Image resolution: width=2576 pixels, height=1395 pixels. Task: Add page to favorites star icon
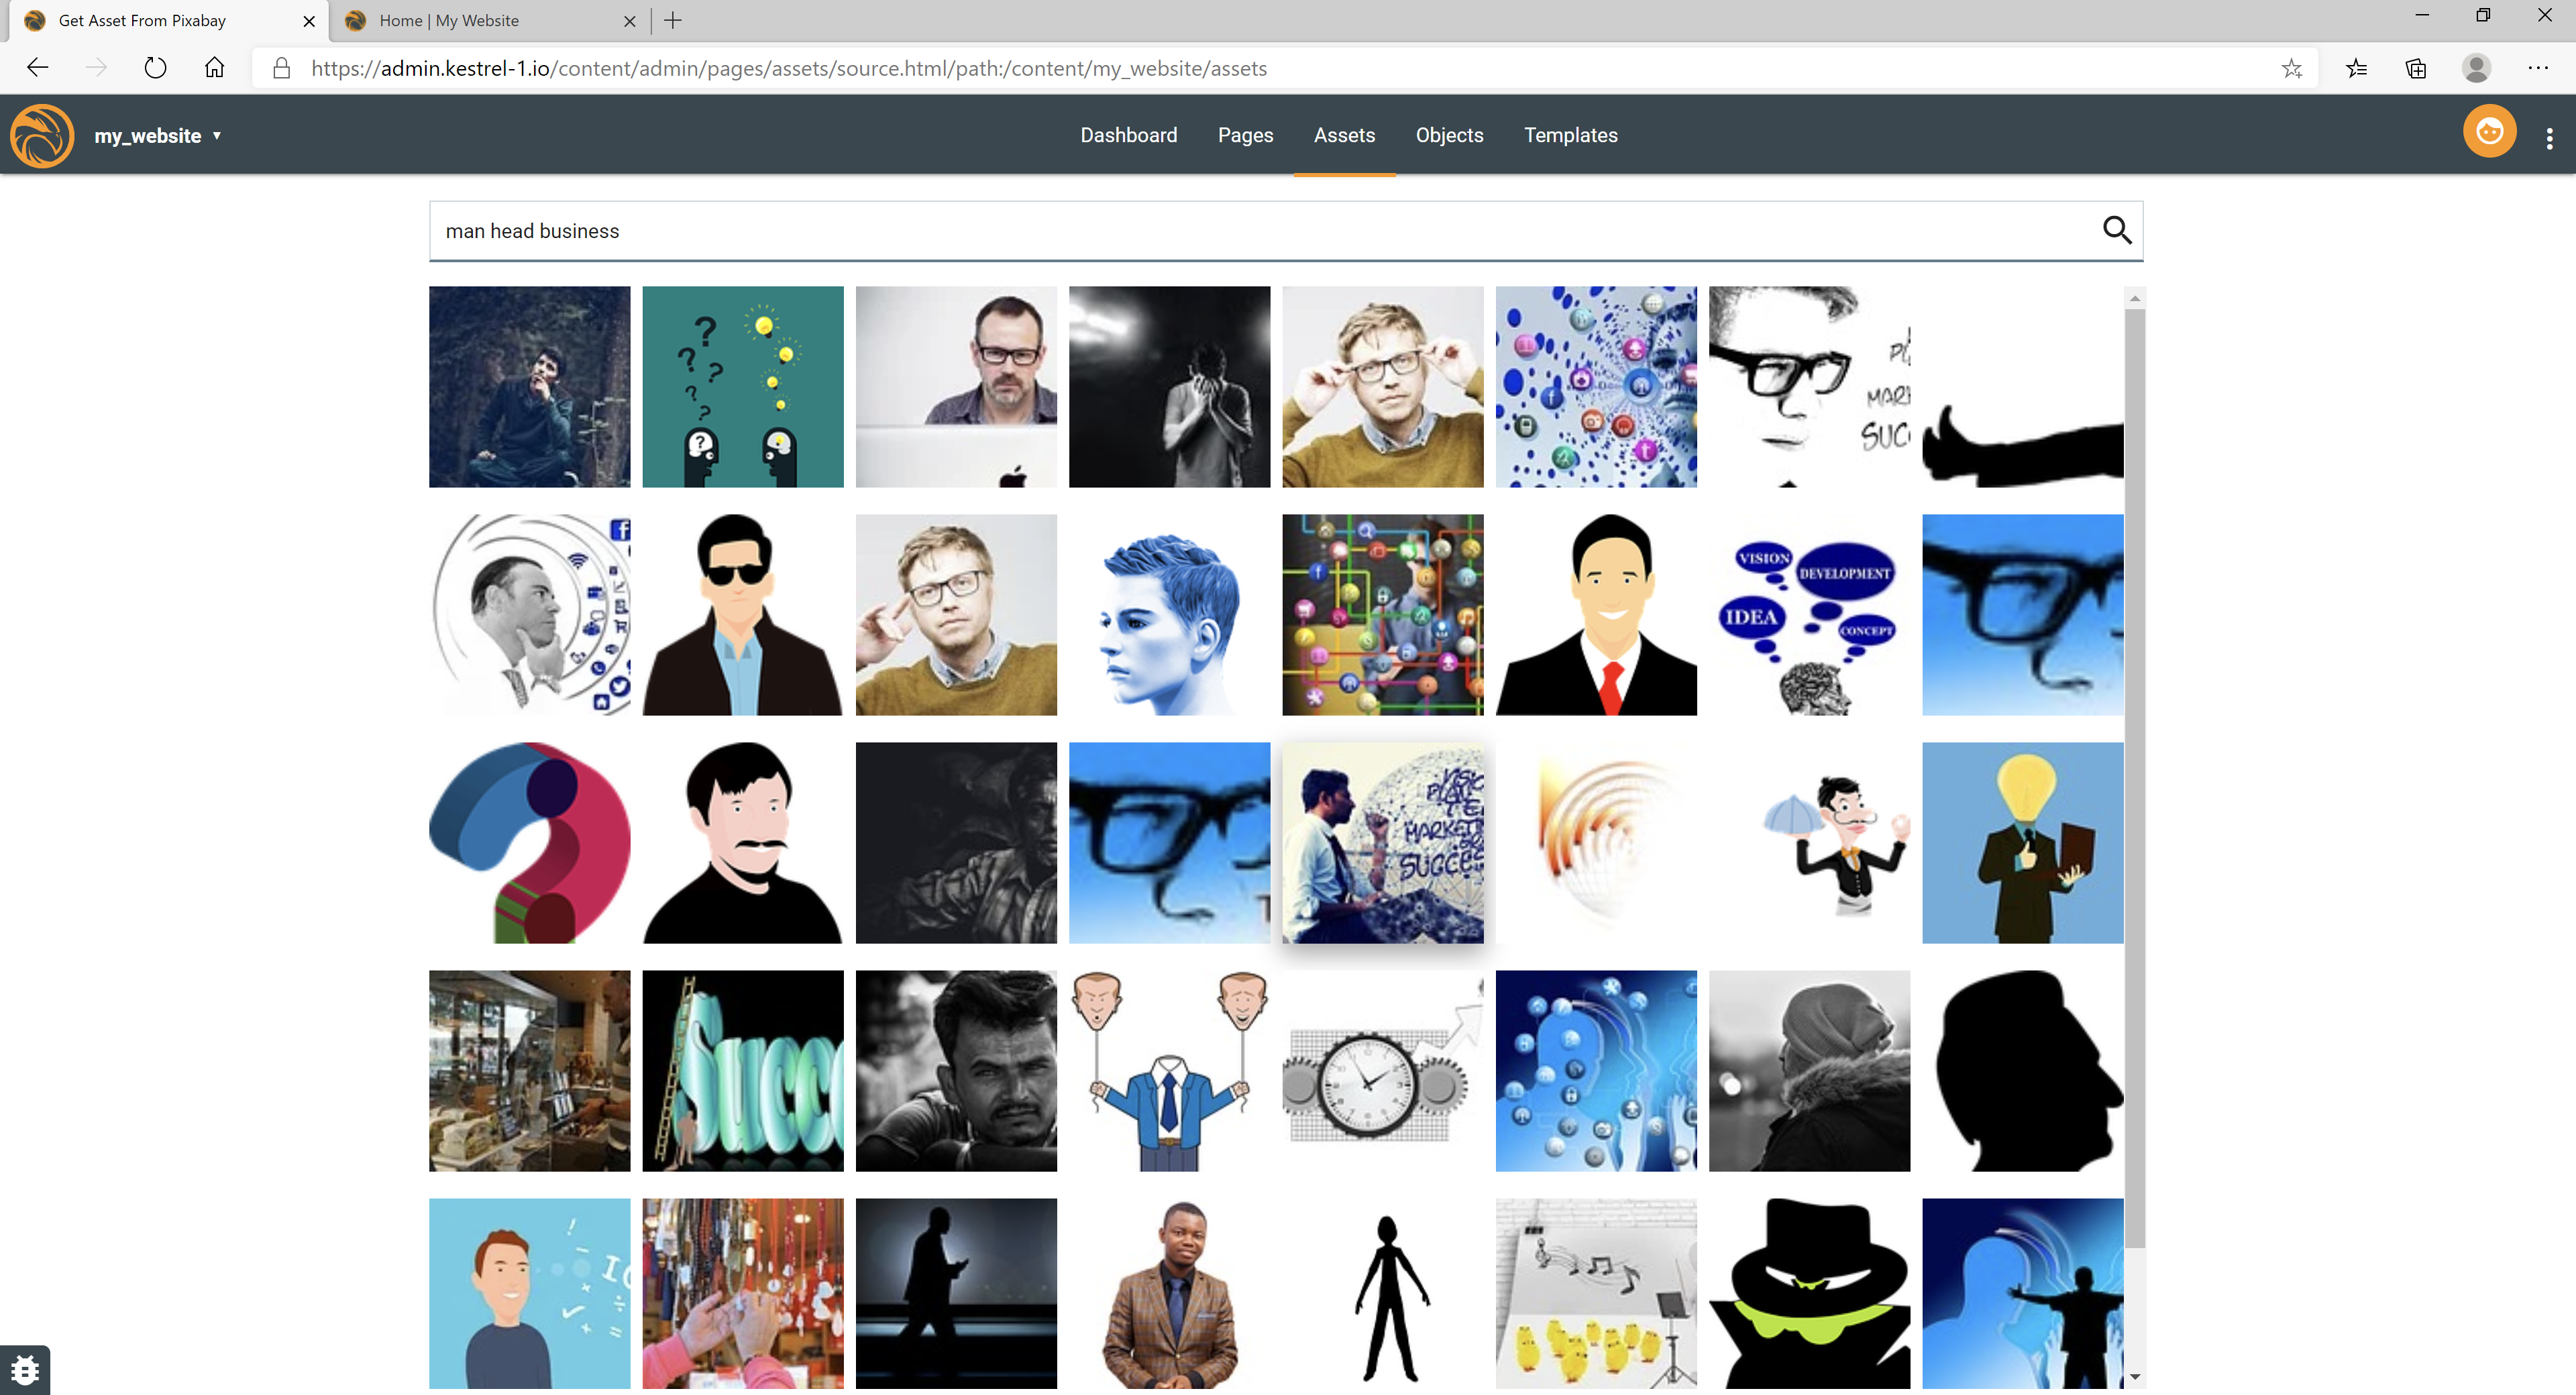click(x=2292, y=68)
